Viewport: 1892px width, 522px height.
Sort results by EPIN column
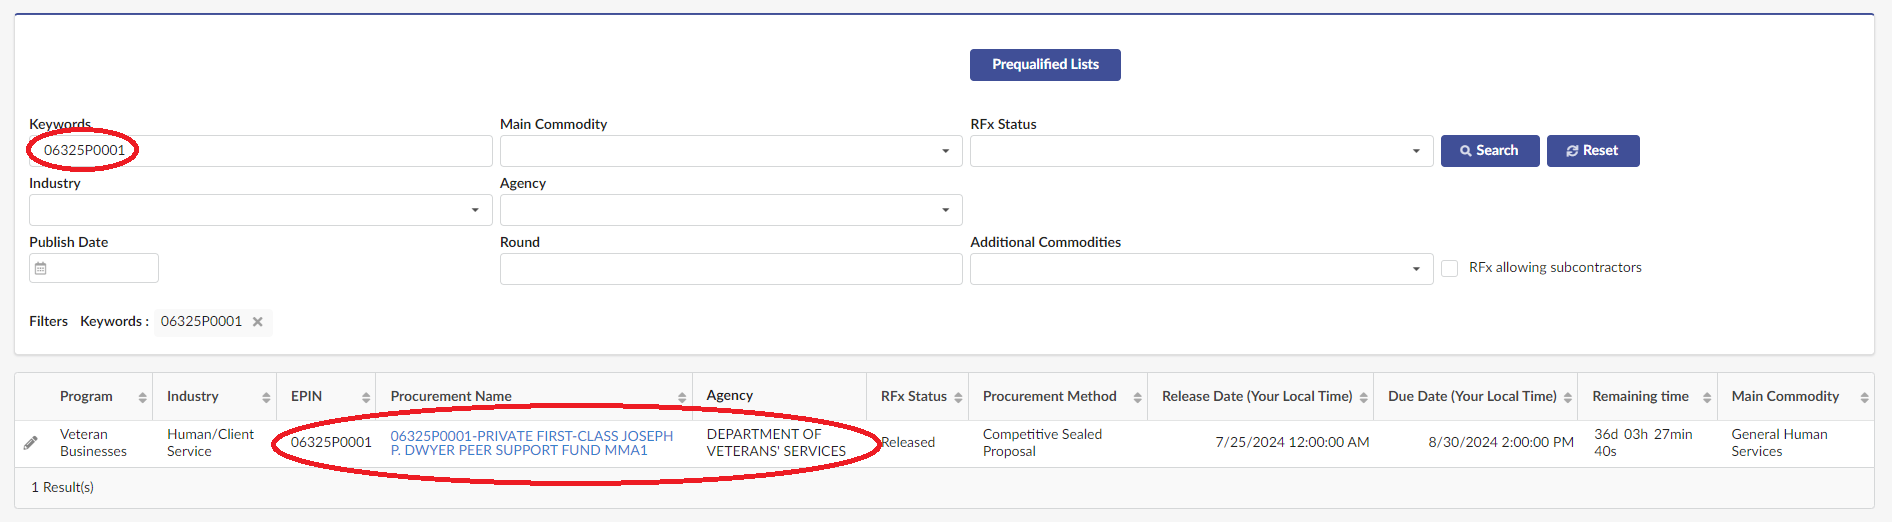366,398
